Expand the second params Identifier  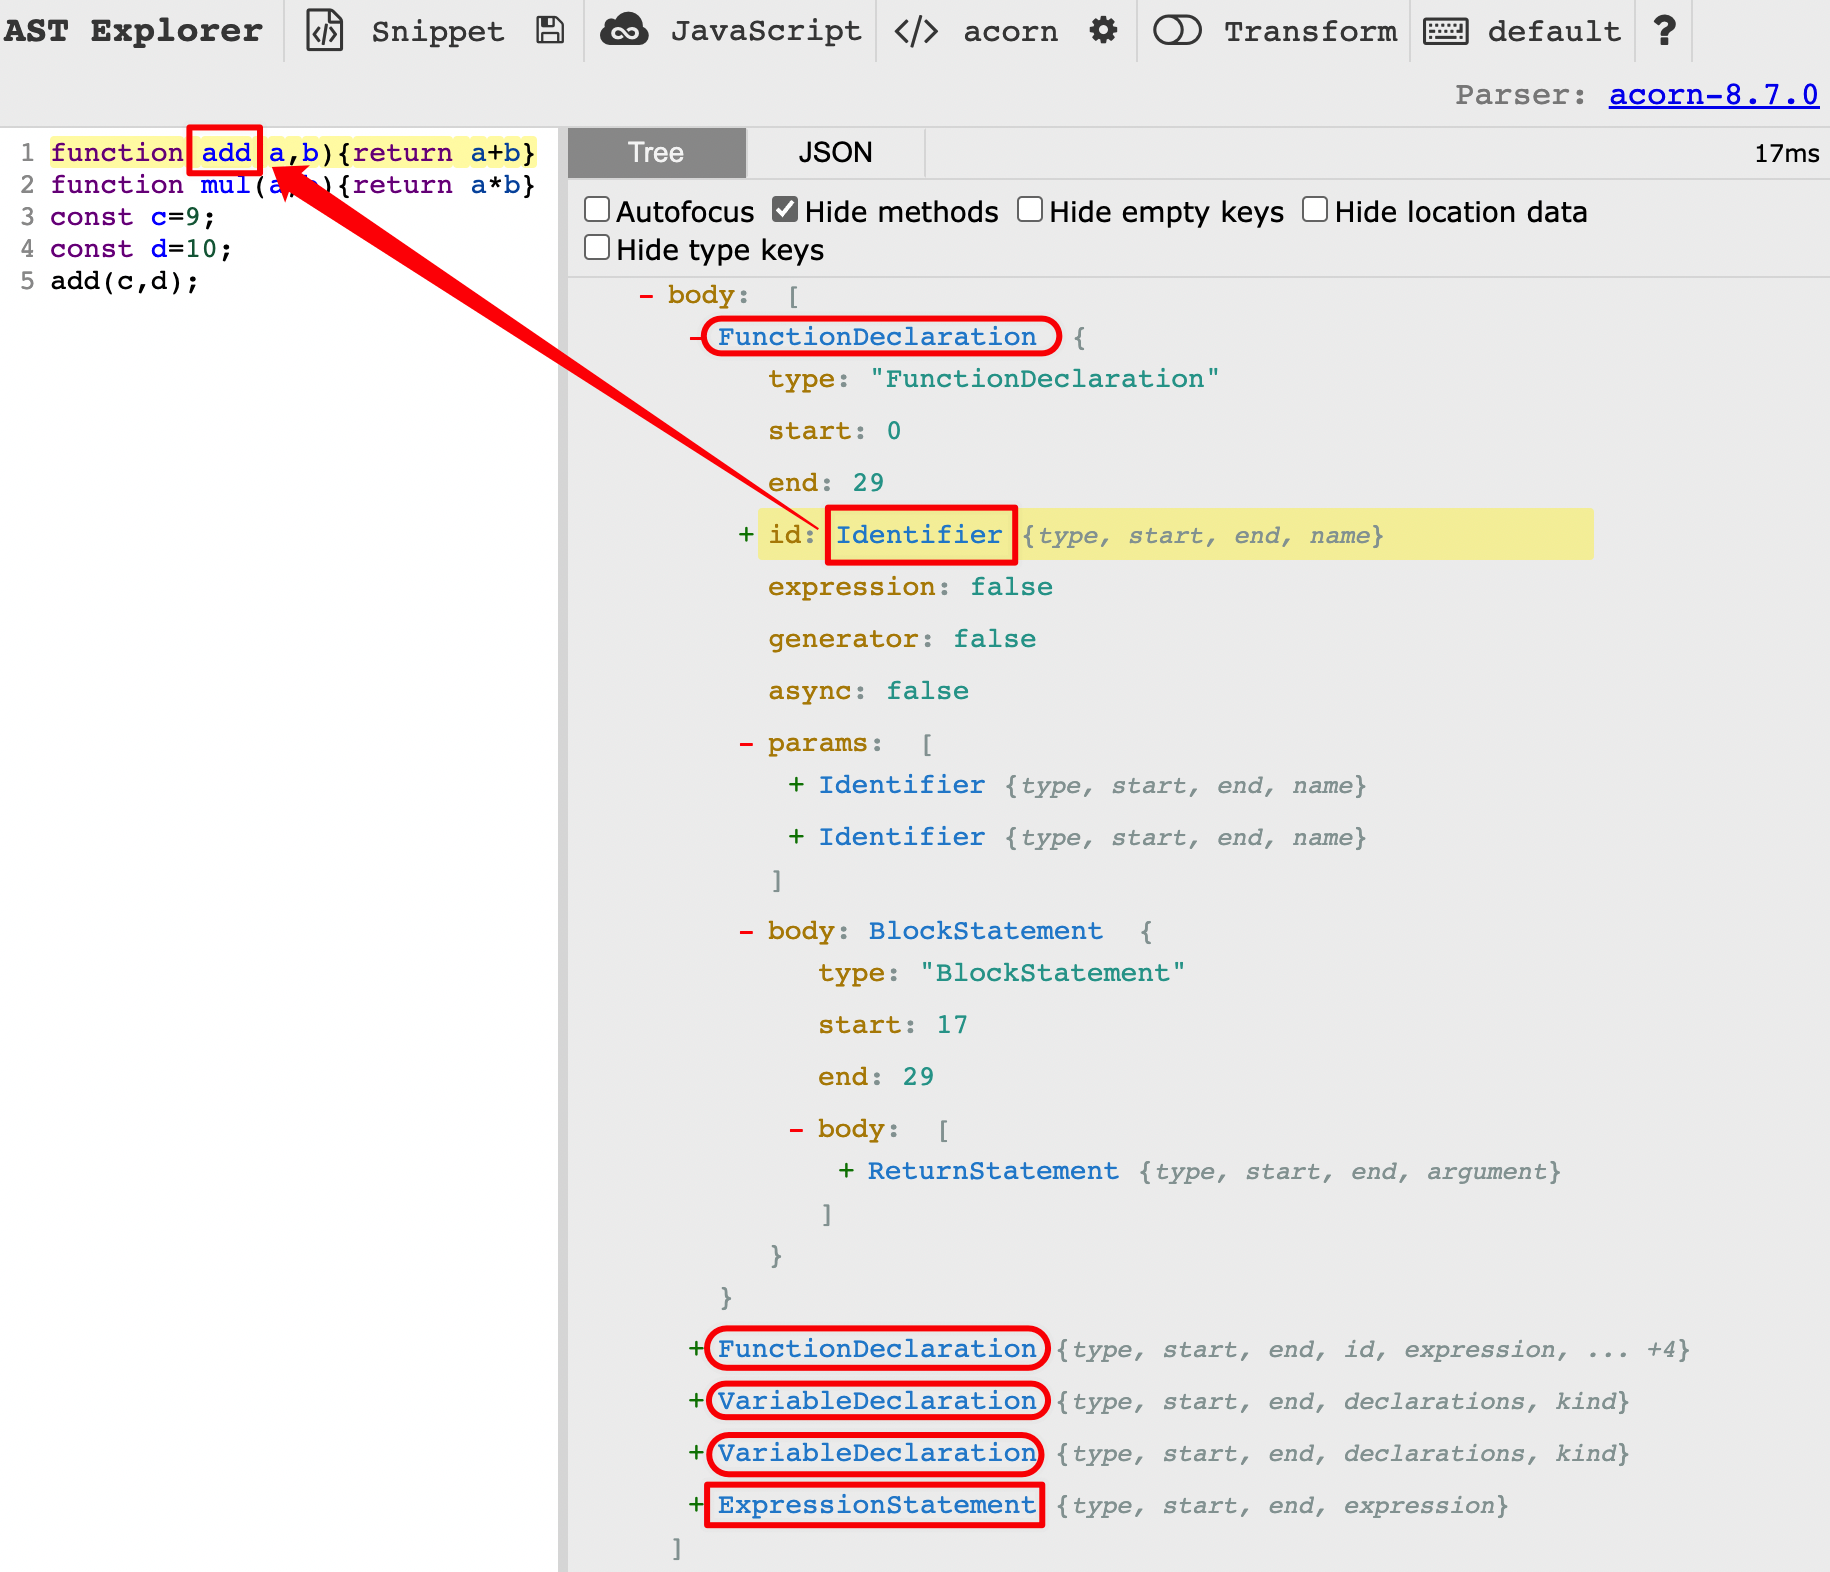click(x=796, y=837)
